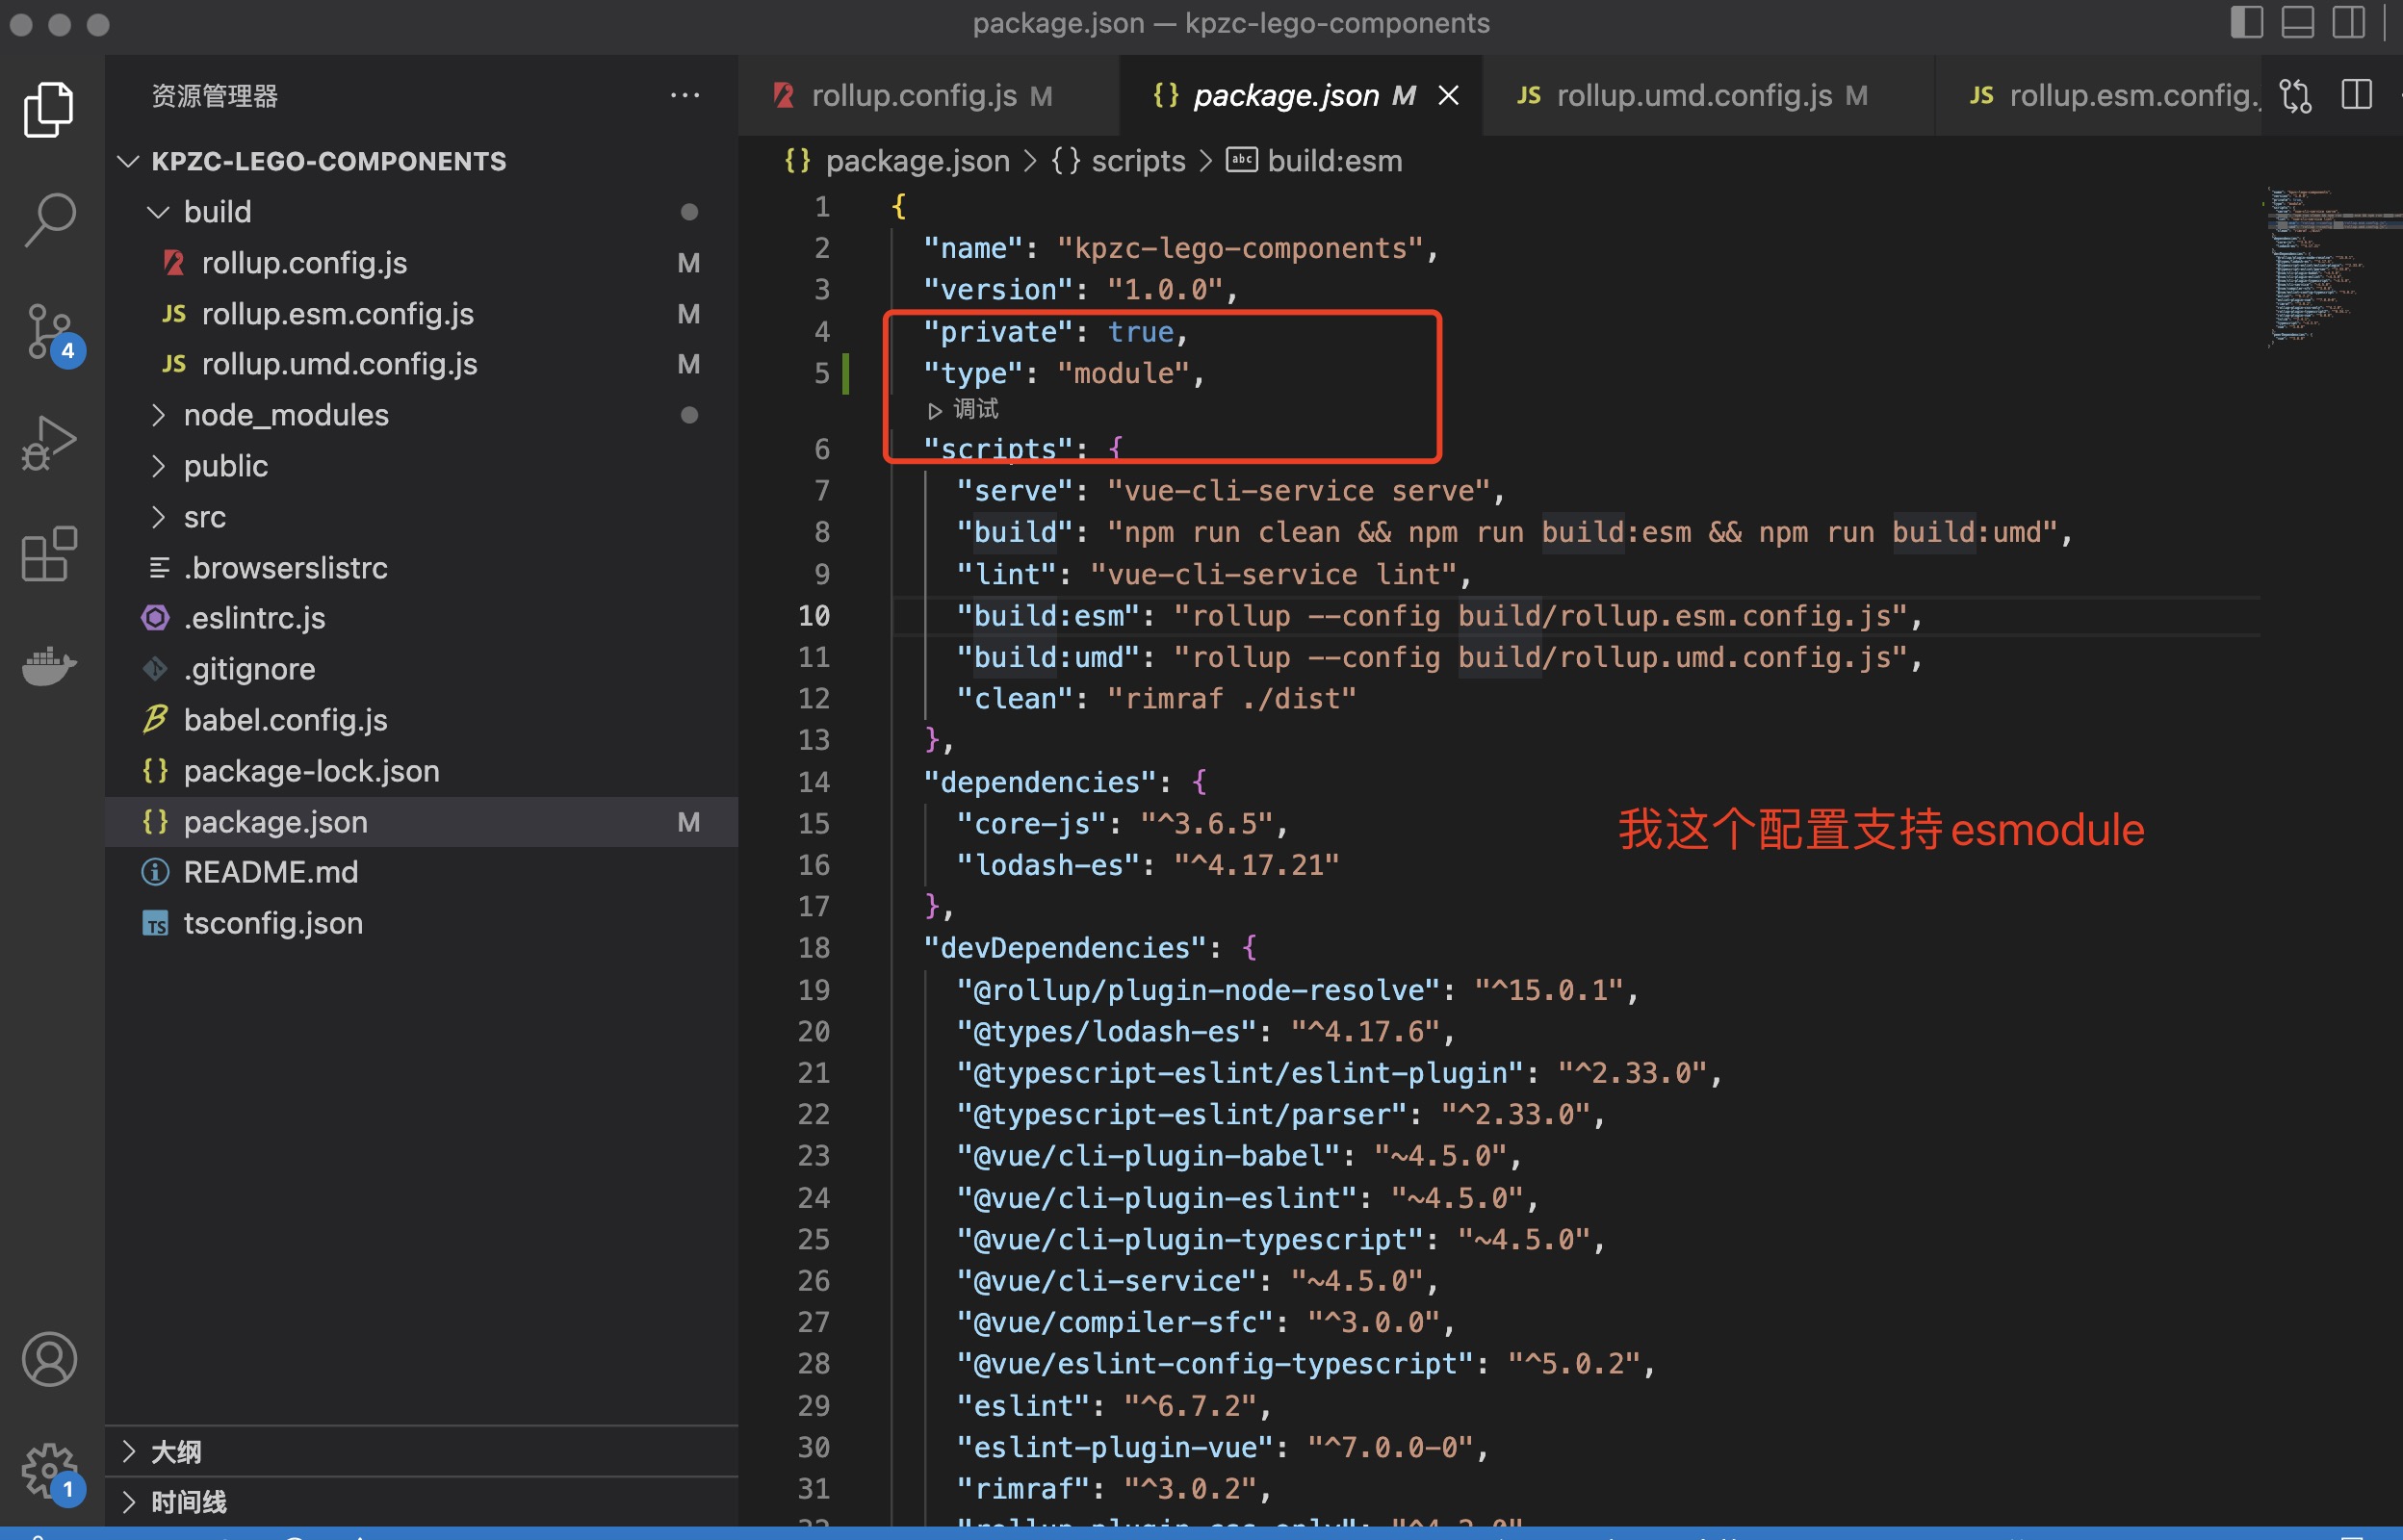
Task: Open the .eslintrc.js file
Action: (421, 618)
